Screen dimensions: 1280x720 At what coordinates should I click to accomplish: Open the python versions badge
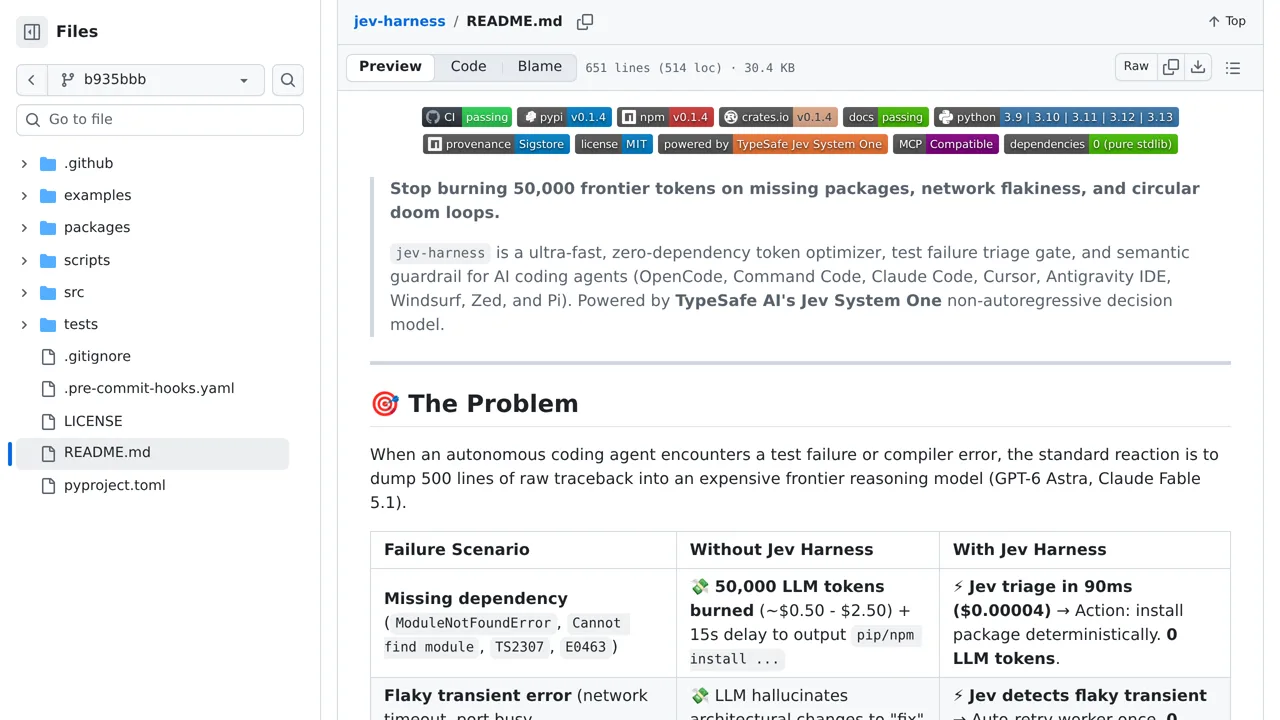(1056, 117)
